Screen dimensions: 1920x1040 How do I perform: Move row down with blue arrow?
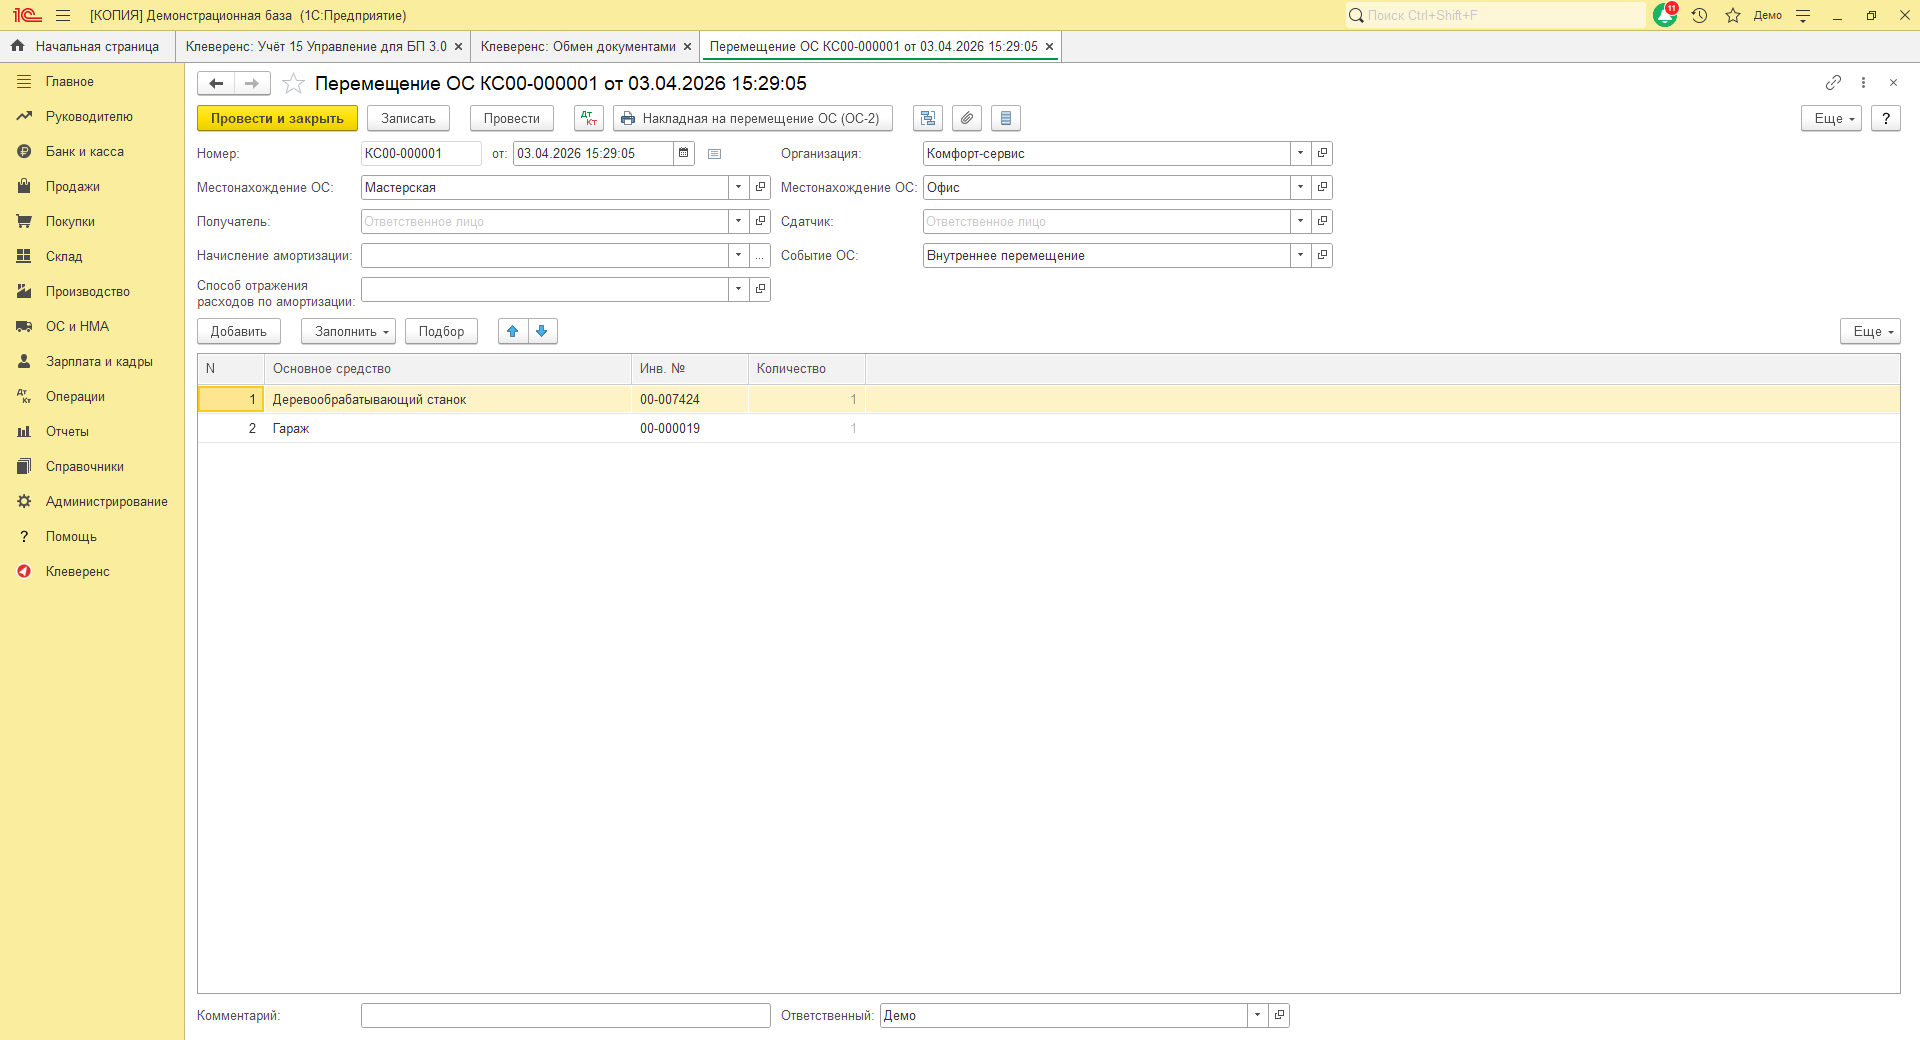(x=542, y=331)
